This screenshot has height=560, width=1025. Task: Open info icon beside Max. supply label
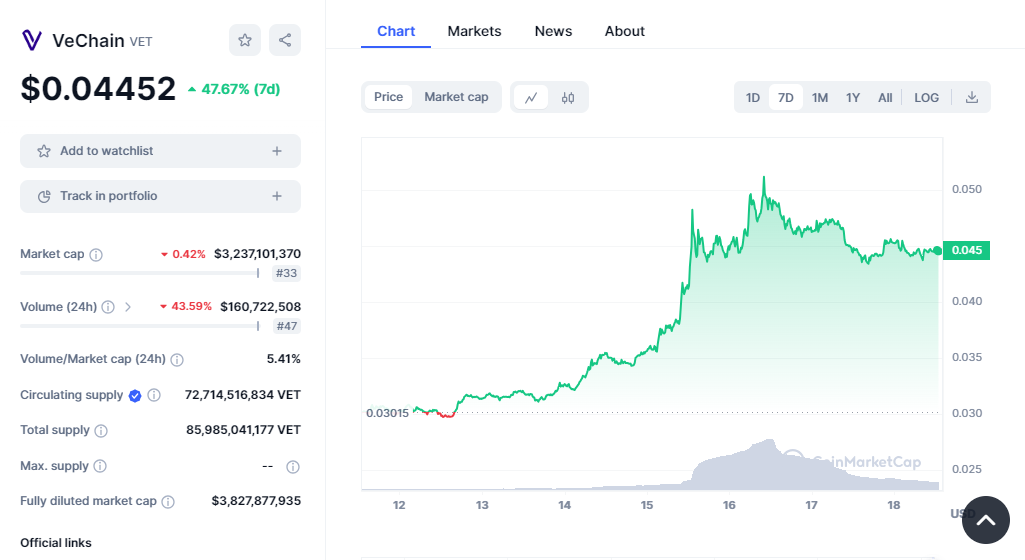click(x=100, y=466)
